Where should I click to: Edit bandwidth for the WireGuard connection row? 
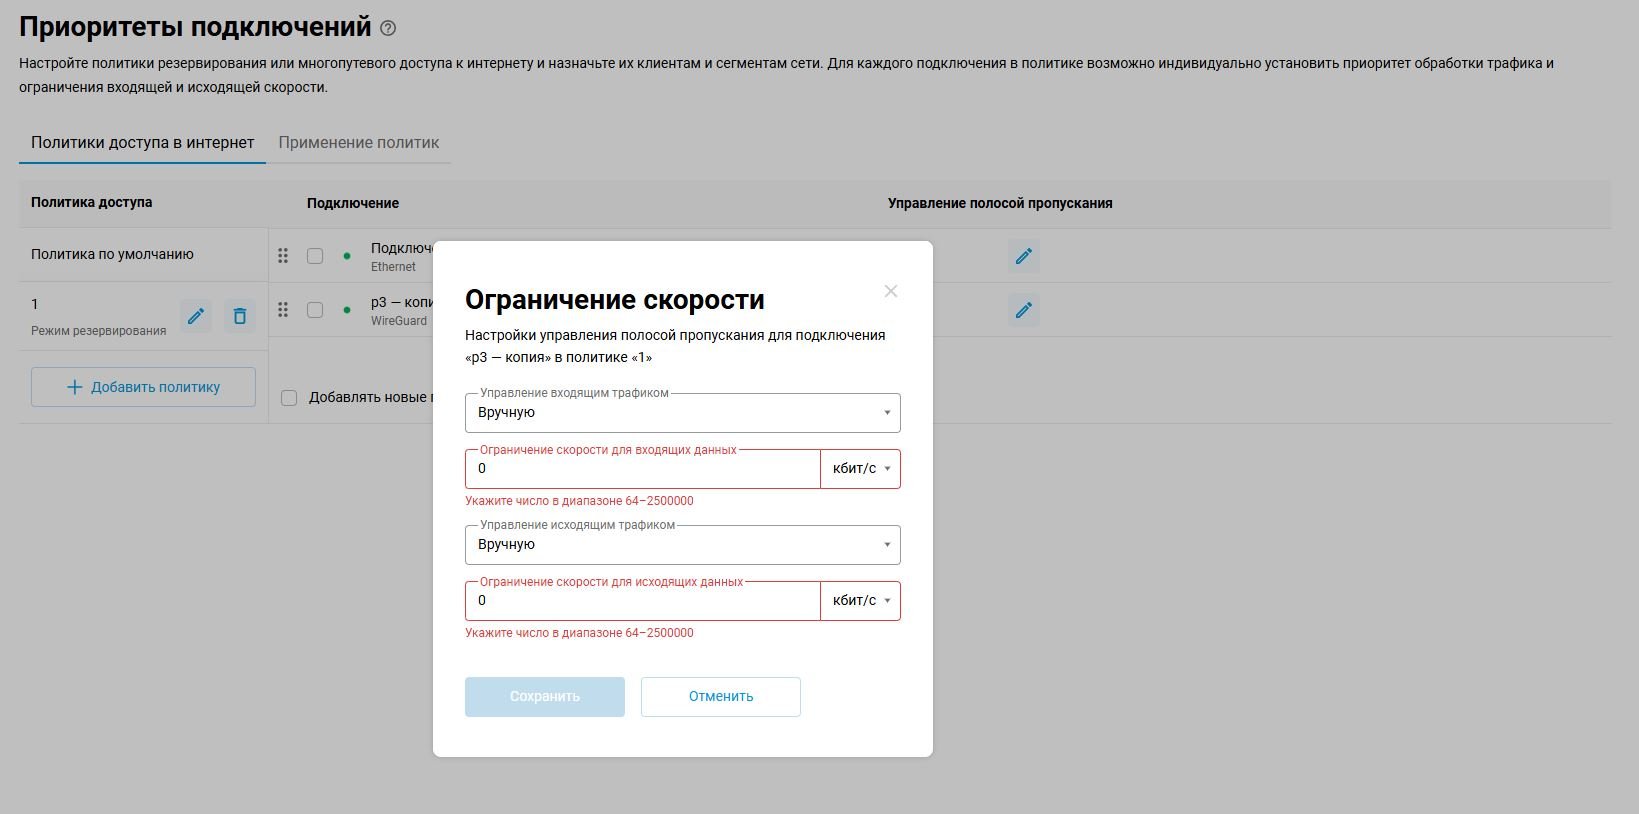tap(1023, 310)
